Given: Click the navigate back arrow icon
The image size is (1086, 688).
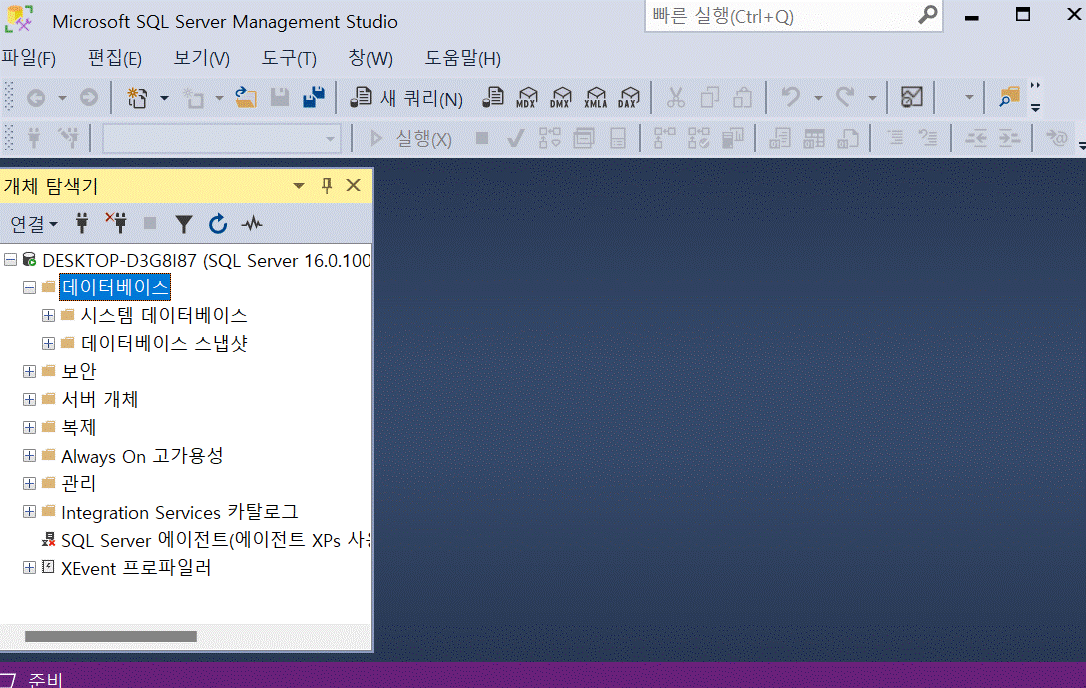Looking at the screenshot, I should (x=36, y=98).
